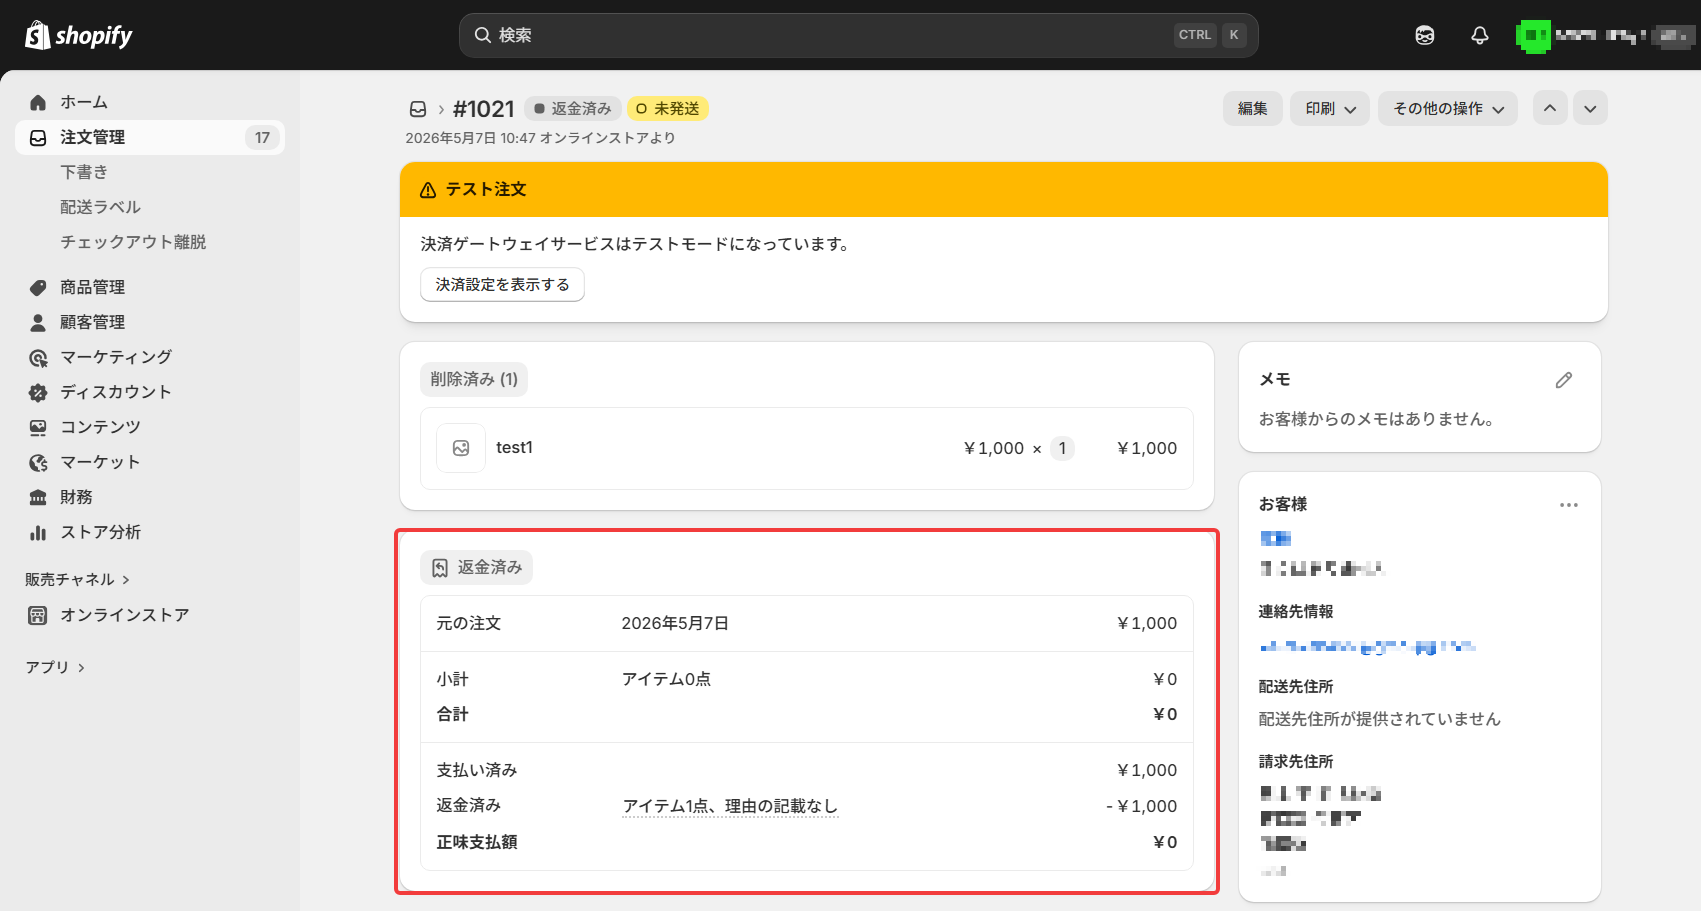Open ディスカウント in the sidebar
The height and width of the screenshot is (911, 1701).
150,392
